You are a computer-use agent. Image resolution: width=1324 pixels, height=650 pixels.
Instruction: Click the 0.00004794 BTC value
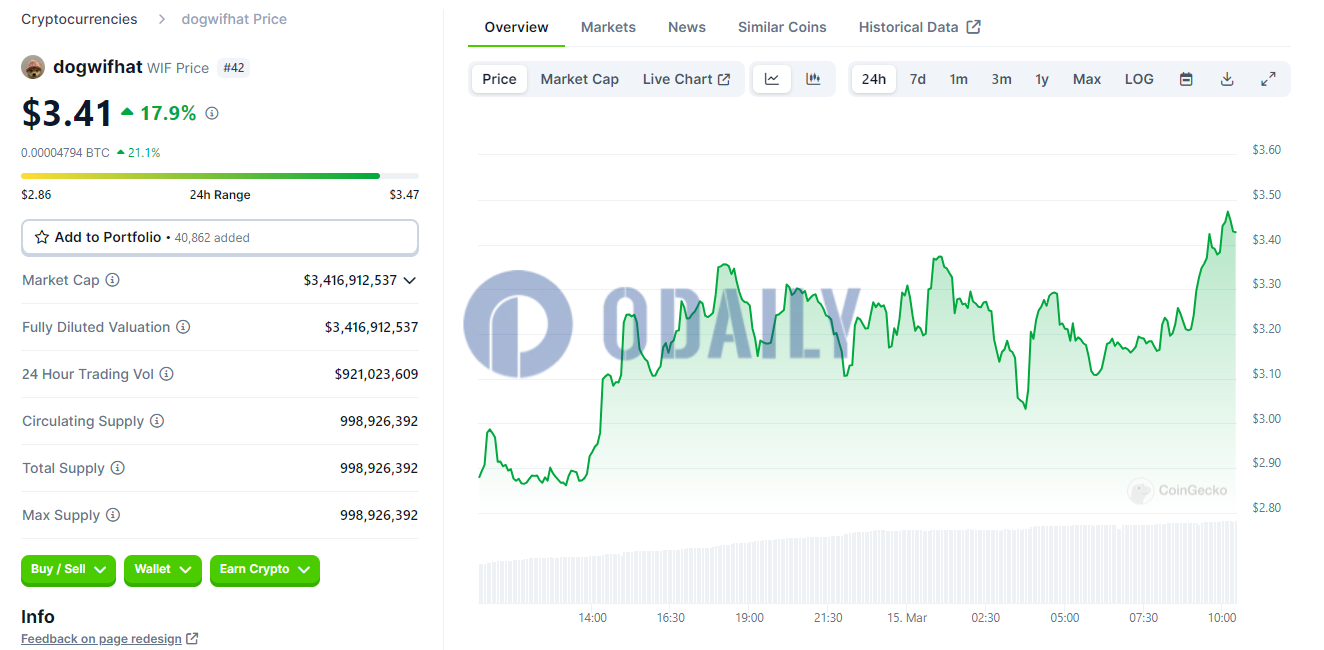65,153
